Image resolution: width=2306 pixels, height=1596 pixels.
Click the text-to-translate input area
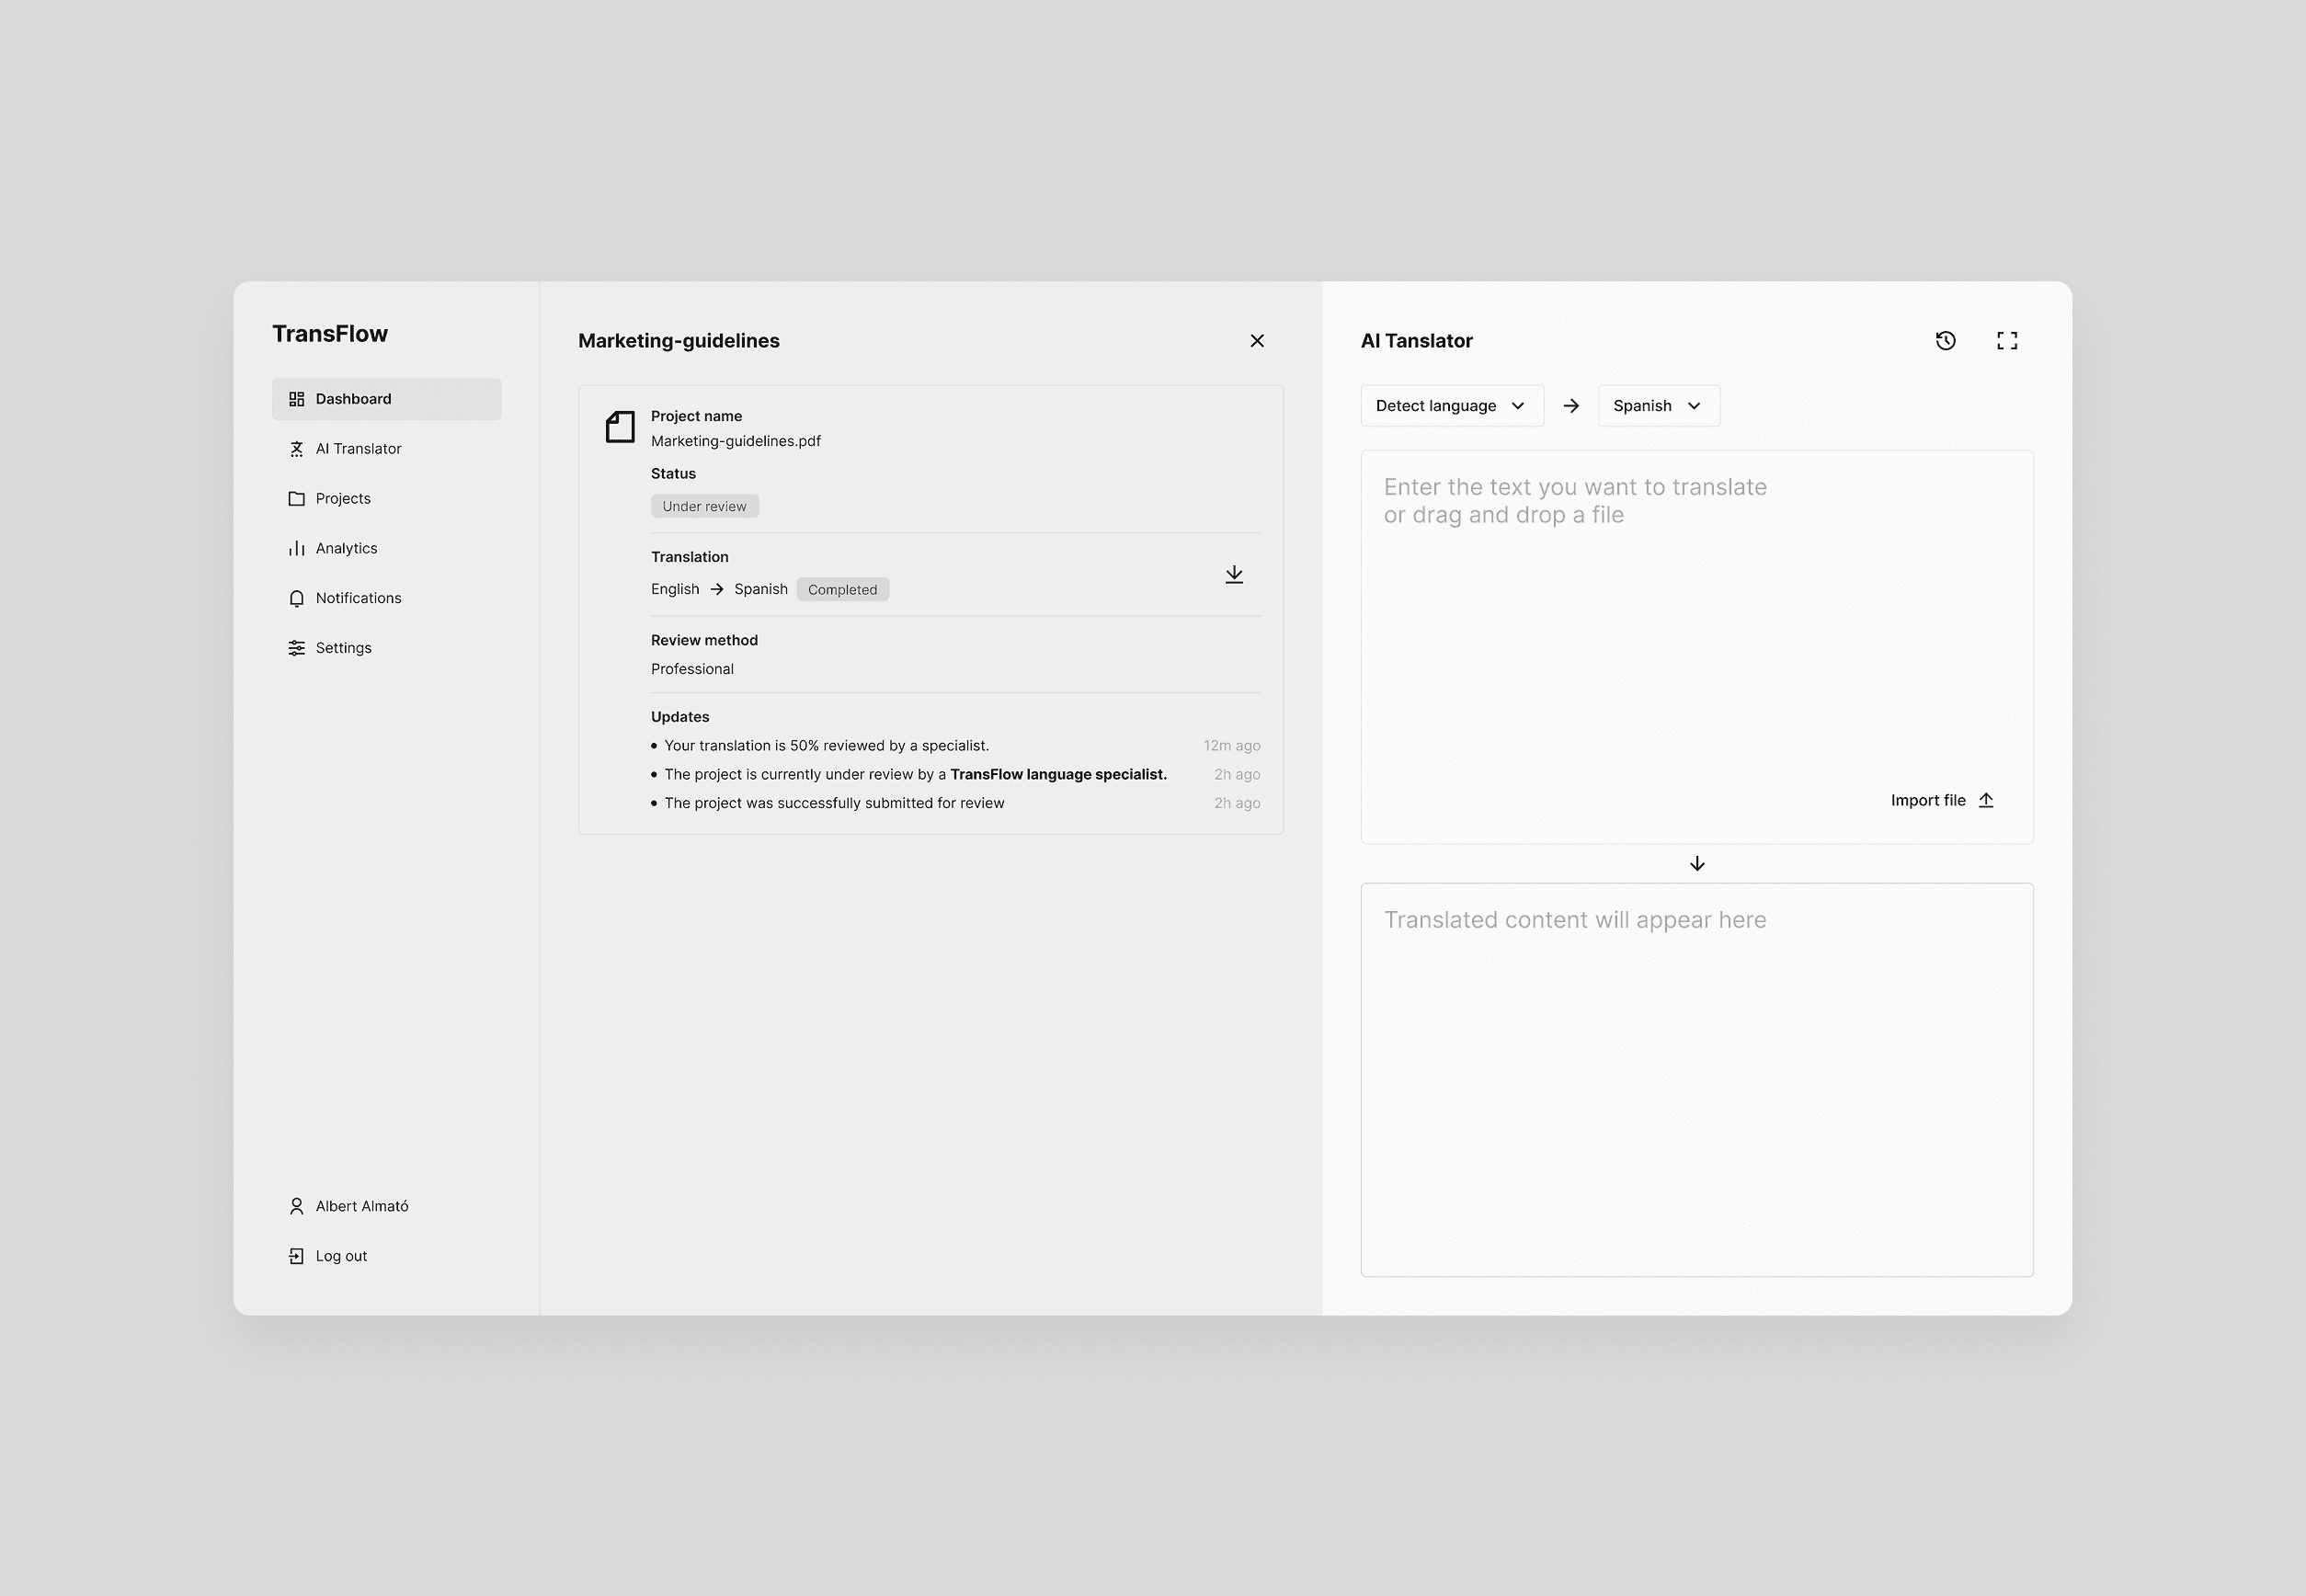(x=1696, y=620)
